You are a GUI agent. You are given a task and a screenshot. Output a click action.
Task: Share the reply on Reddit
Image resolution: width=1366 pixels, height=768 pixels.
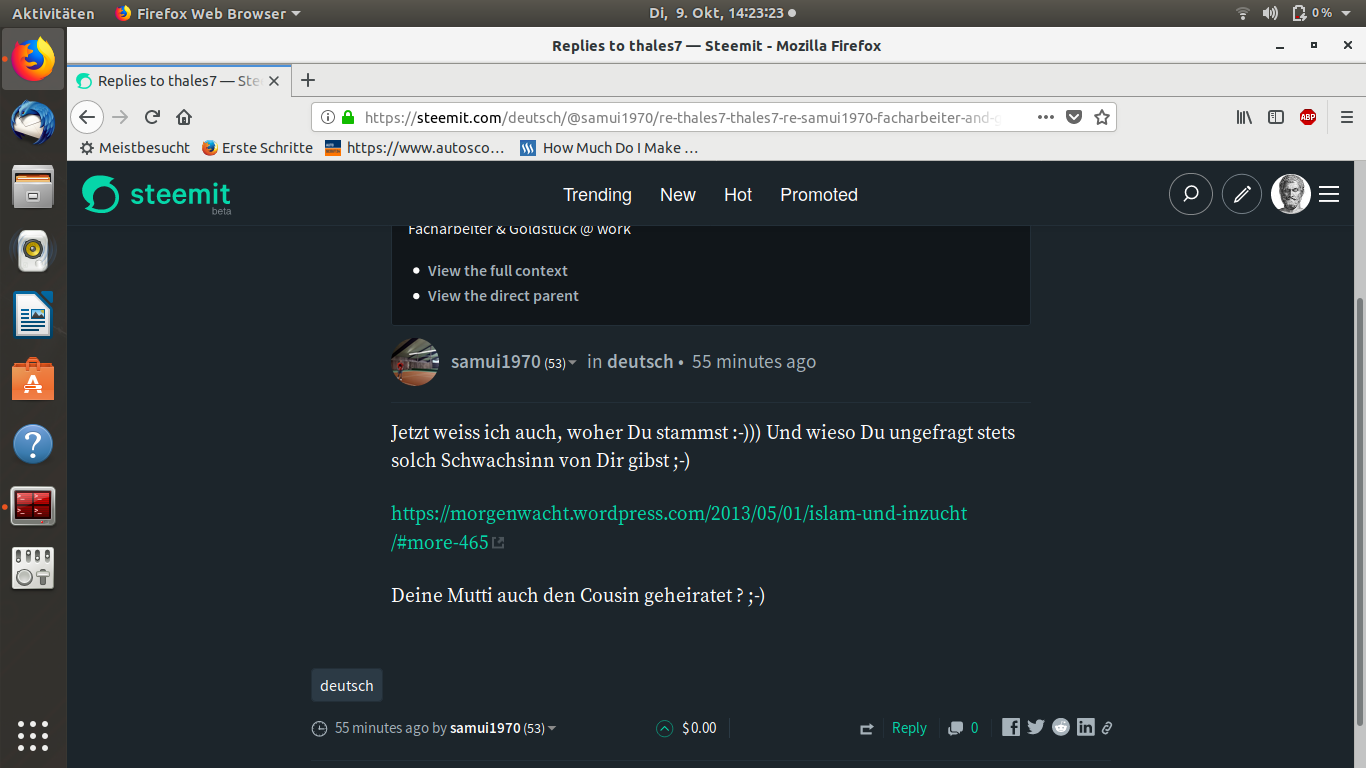(x=1061, y=727)
